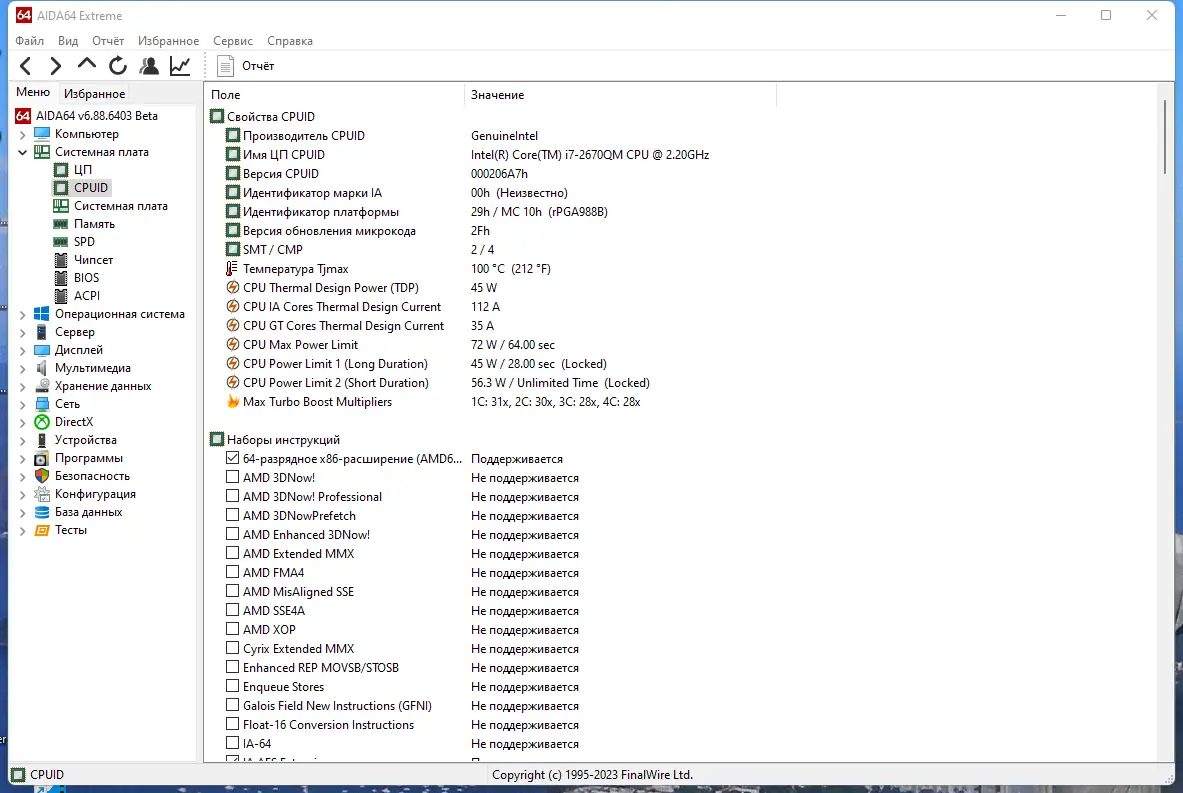Open the Избранное menu in menu bar
Viewport: 1183px width, 793px height.
[168, 41]
